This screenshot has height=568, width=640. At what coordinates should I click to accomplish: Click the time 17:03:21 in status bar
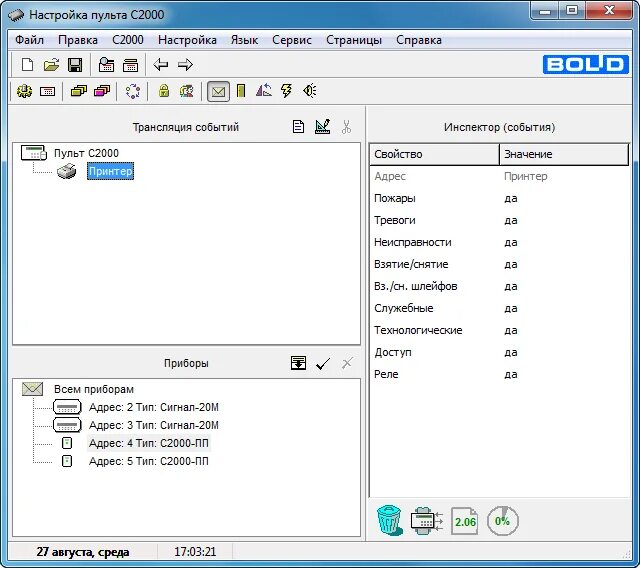click(195, 552)
